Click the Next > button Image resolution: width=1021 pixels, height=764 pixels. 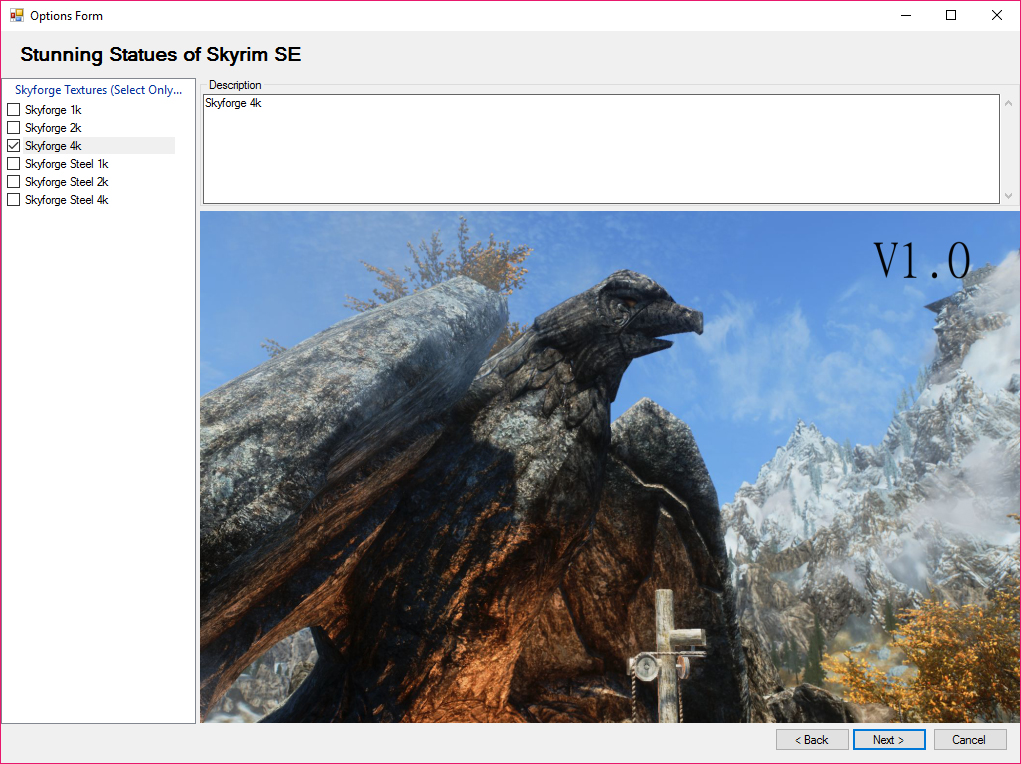coord(889,739)
